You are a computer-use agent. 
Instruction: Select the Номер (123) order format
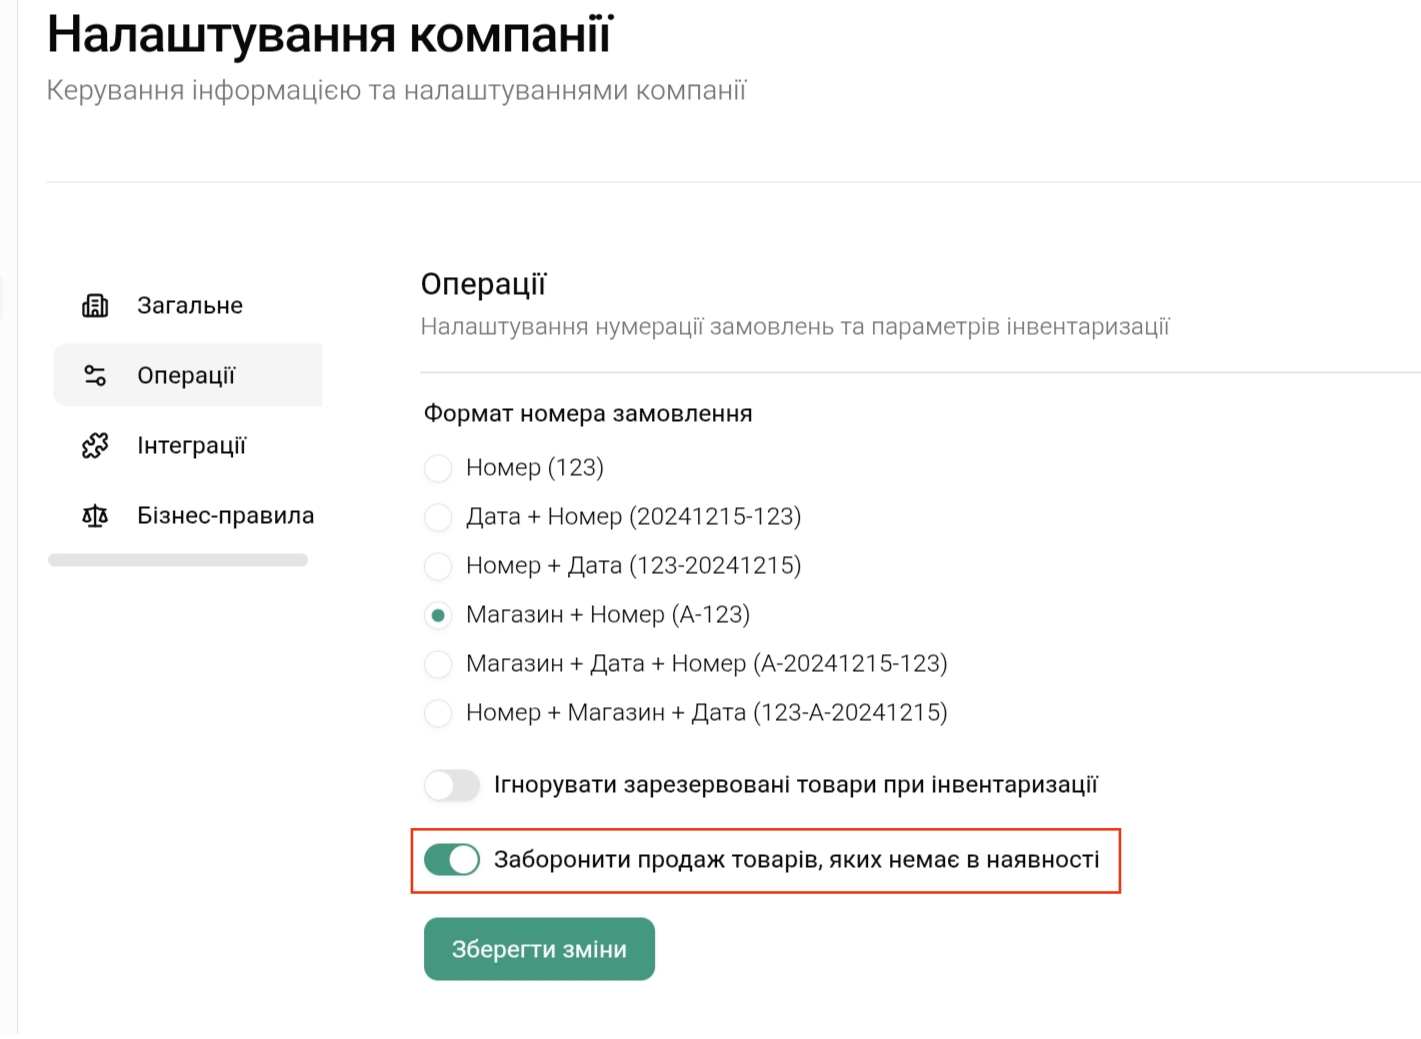[x=438, y=468]
